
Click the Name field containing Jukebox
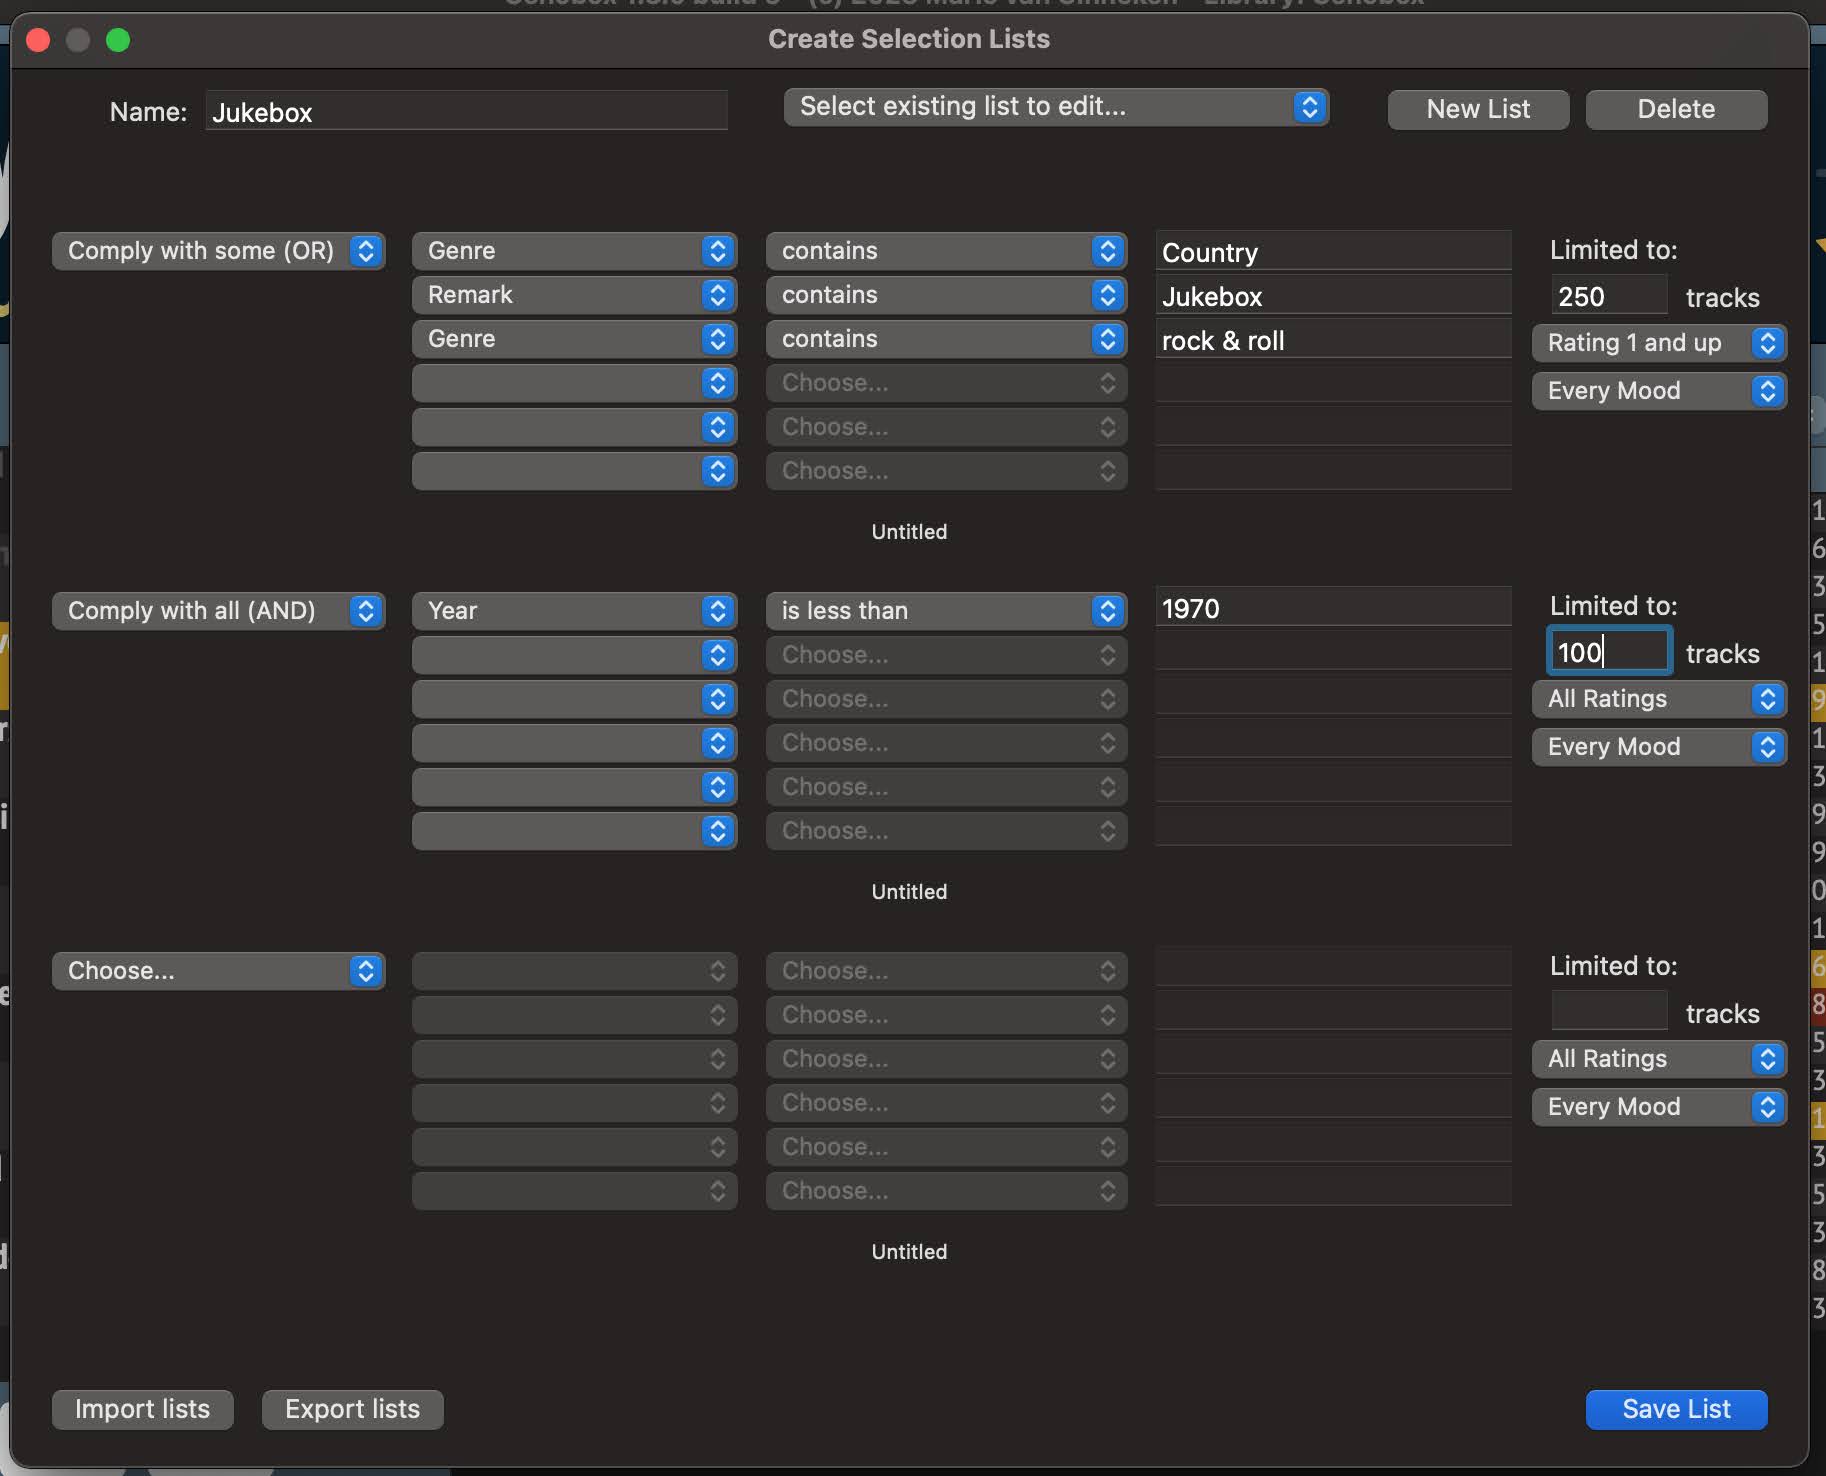466,112
